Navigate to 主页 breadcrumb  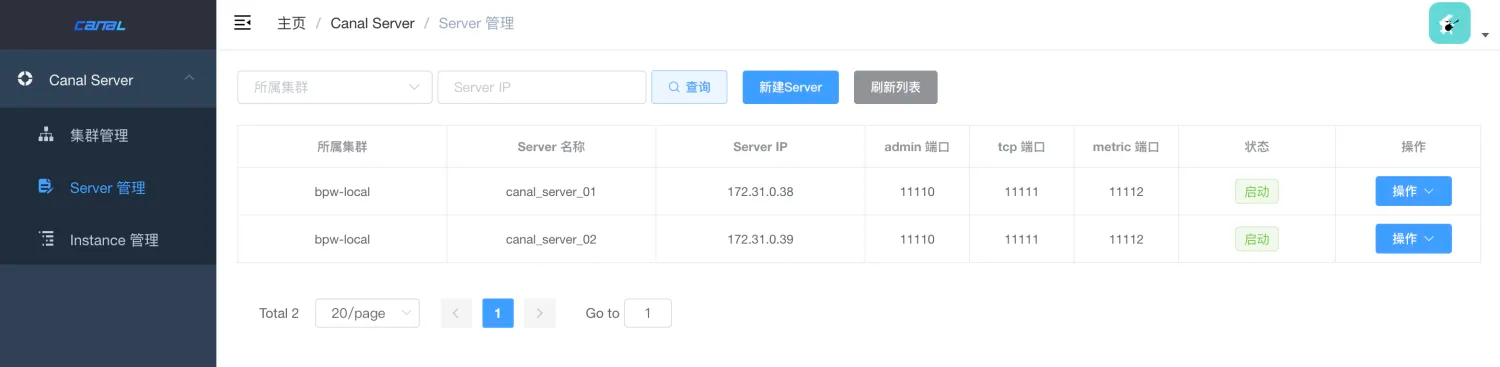coord(291,23)
